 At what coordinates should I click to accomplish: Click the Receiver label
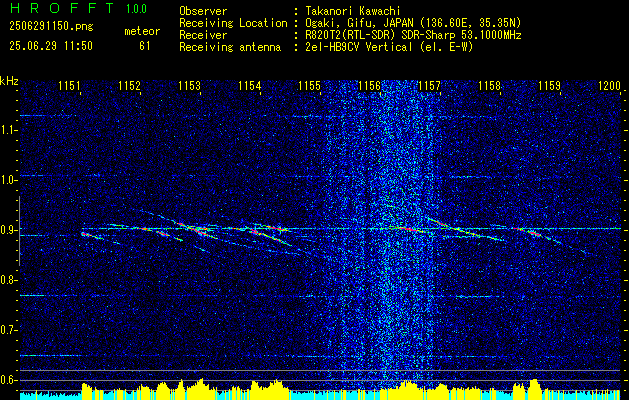(x=203, y=35)
